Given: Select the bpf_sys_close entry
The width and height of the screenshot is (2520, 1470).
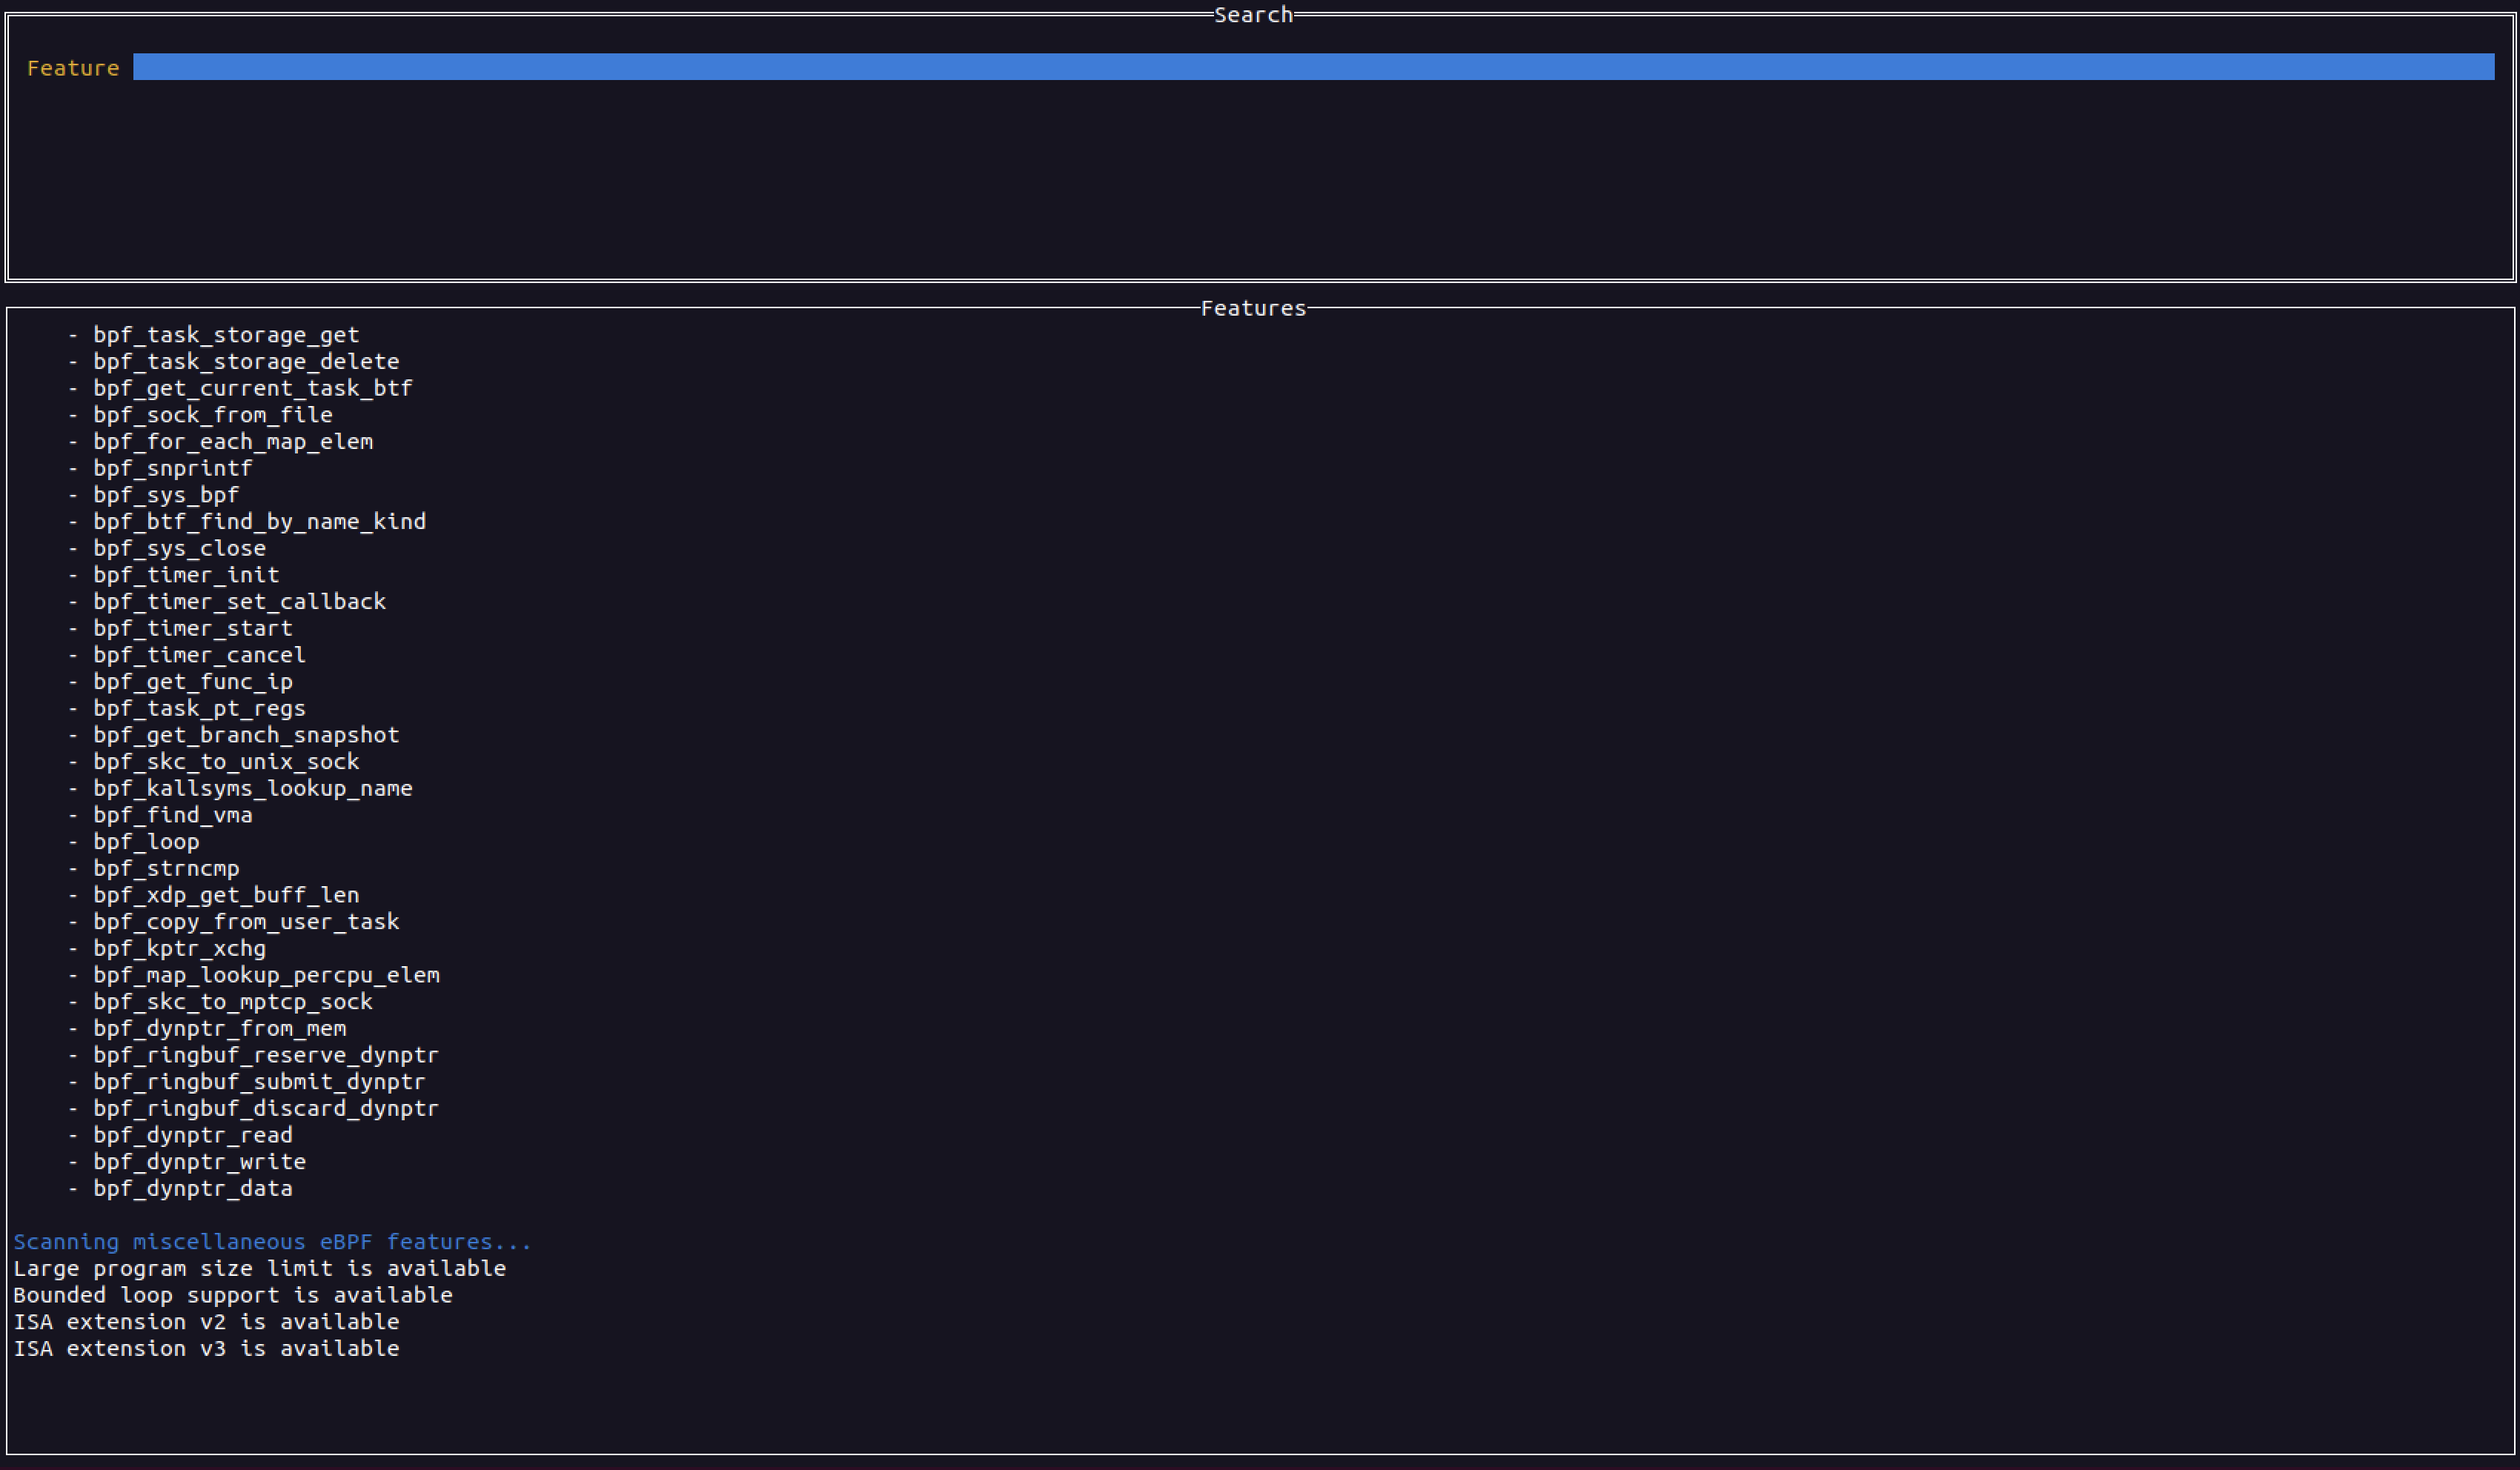Looking at the screenshot, I should pos(180,548).
